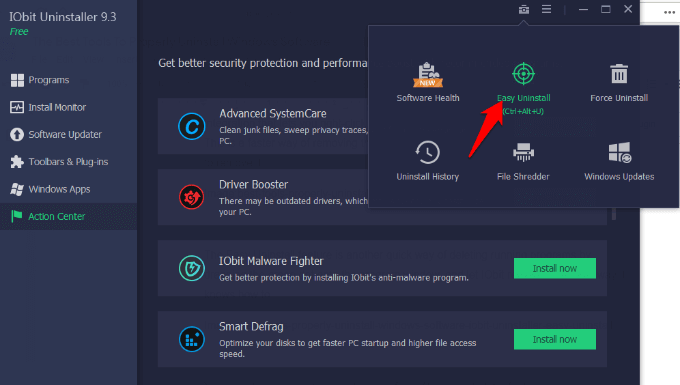Click the IObit Malware Fighter shield icon
The height and width of the screenshot is (385, 680).
tap(192, 268)
